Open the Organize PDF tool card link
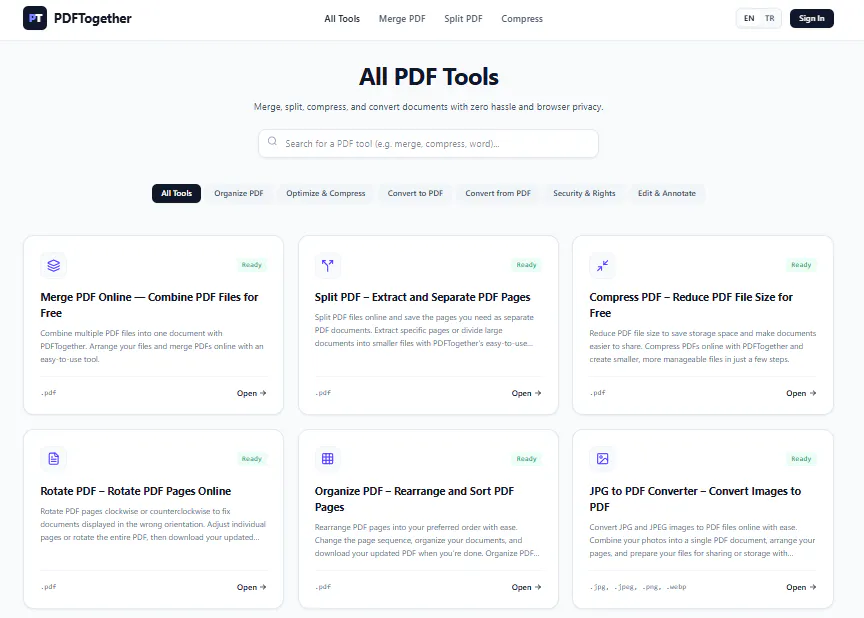This screenshot has height=618, width=864. click(x=526, y=587)
